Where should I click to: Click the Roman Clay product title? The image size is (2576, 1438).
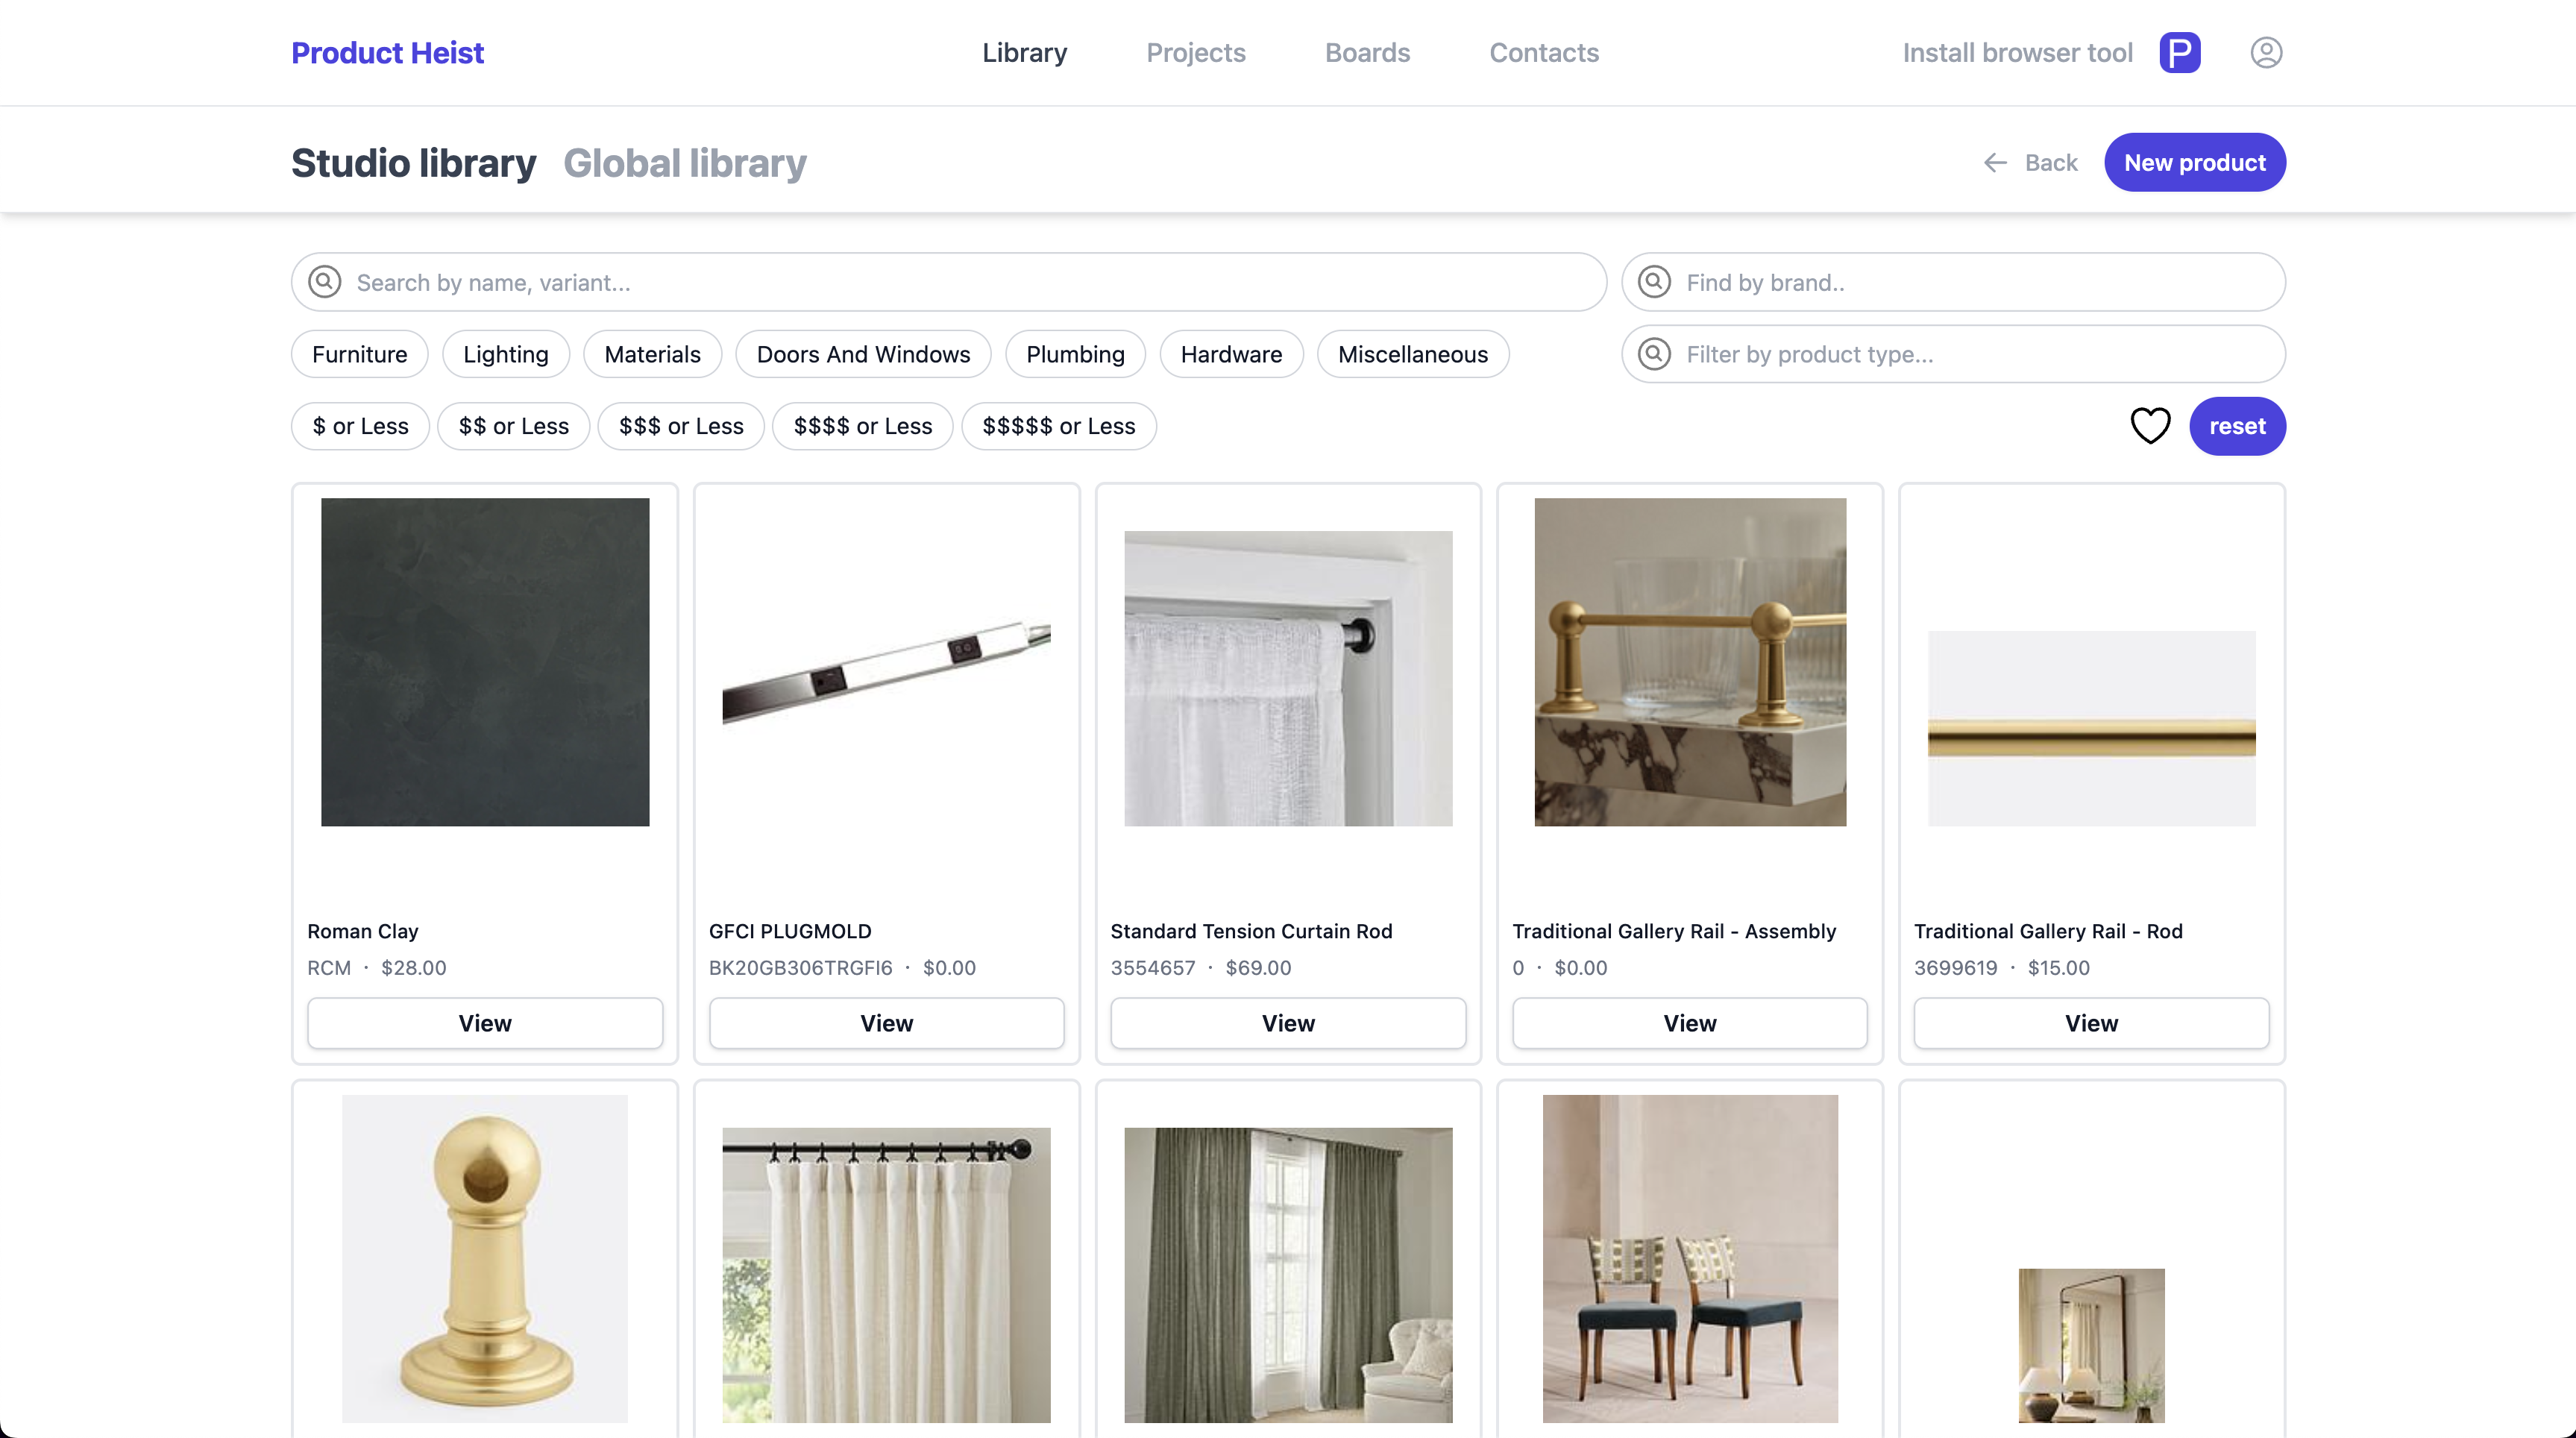362,931
